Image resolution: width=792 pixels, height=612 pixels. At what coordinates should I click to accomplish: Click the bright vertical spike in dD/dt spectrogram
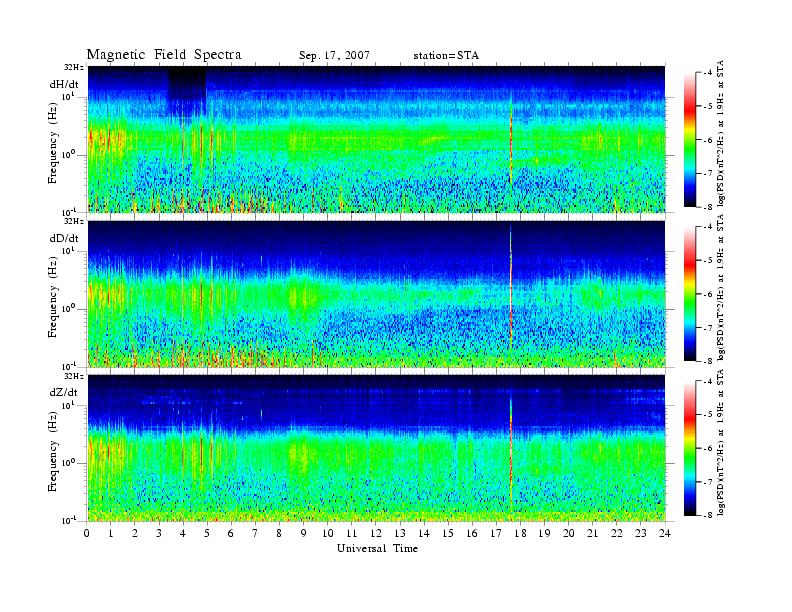[x=511, y=288]
